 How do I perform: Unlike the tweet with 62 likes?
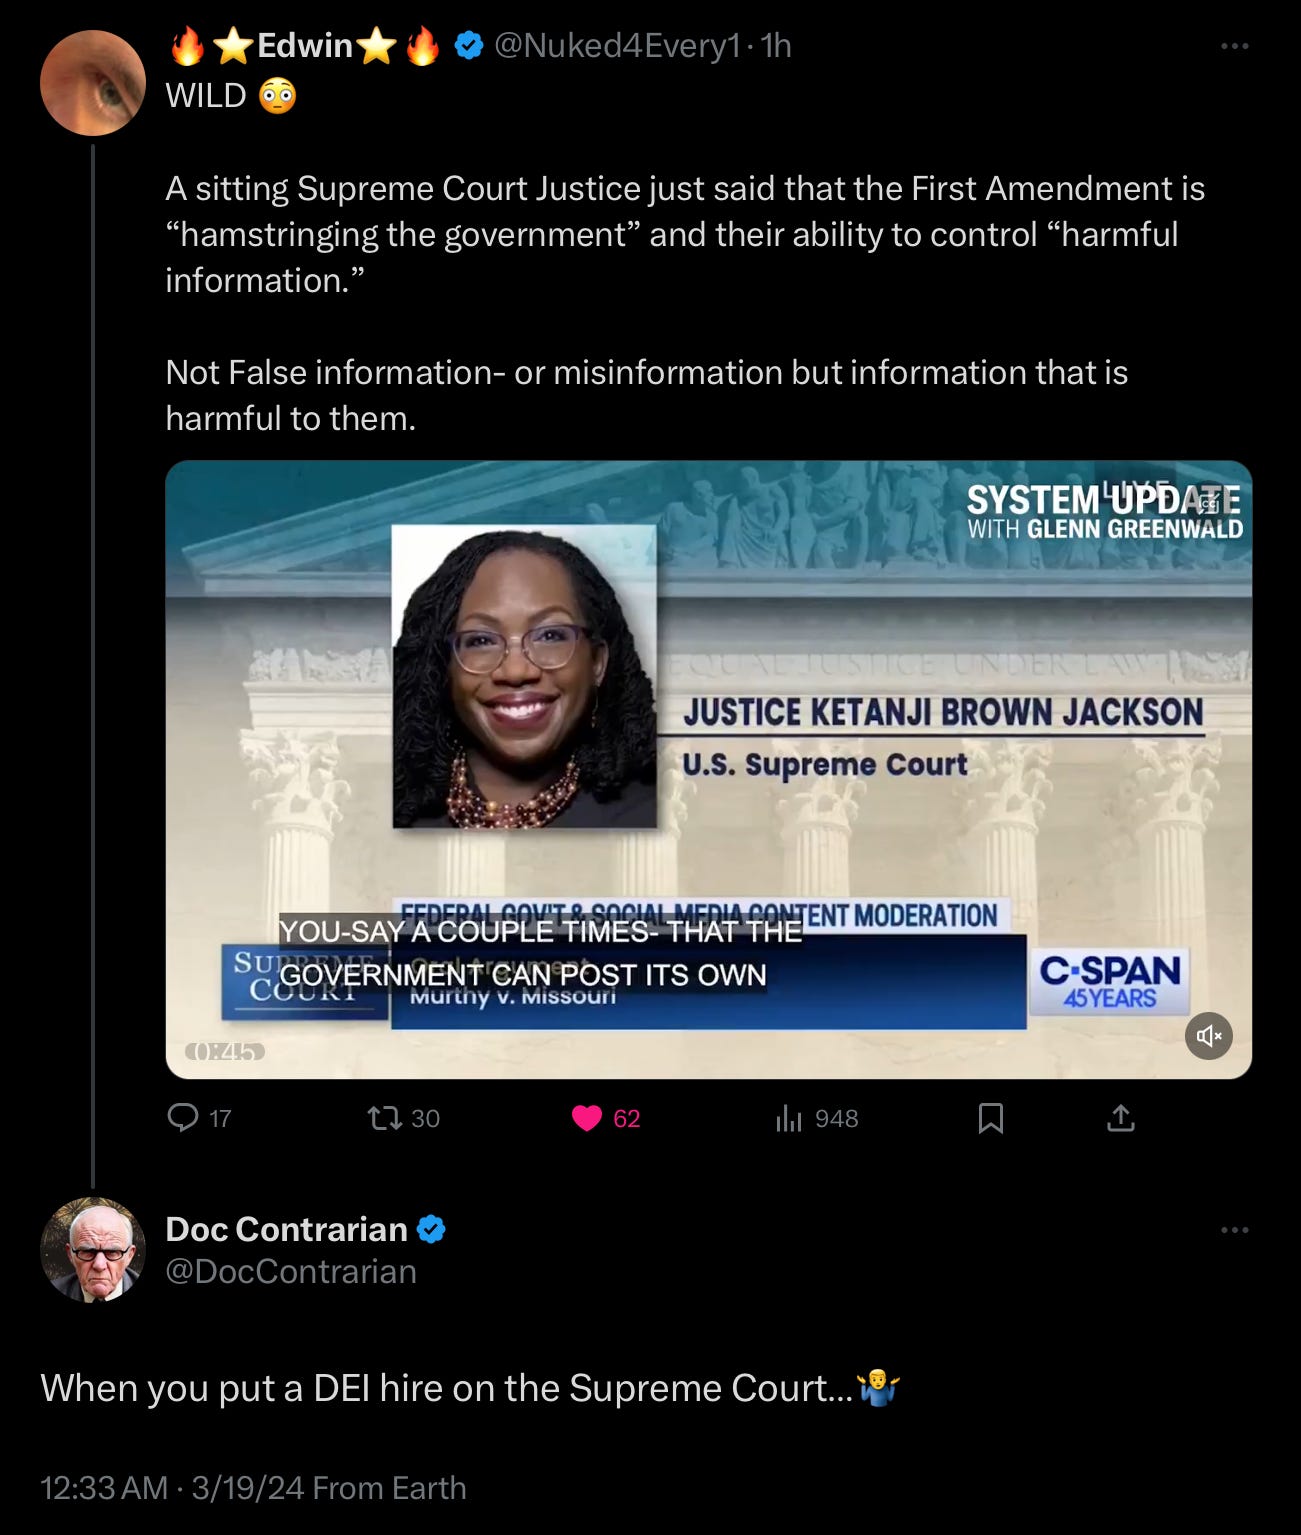click(605, 1118)
